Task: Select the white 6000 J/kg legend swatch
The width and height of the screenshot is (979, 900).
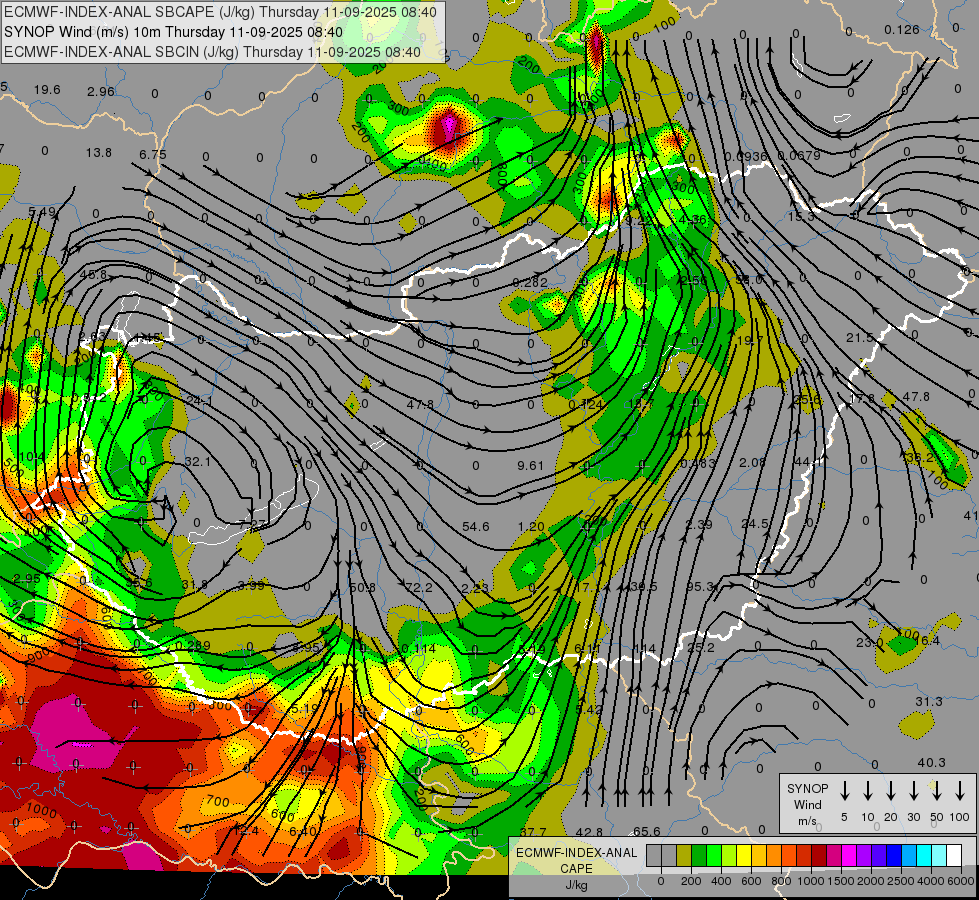Action: pyautogui.click(x=953, y=856)
